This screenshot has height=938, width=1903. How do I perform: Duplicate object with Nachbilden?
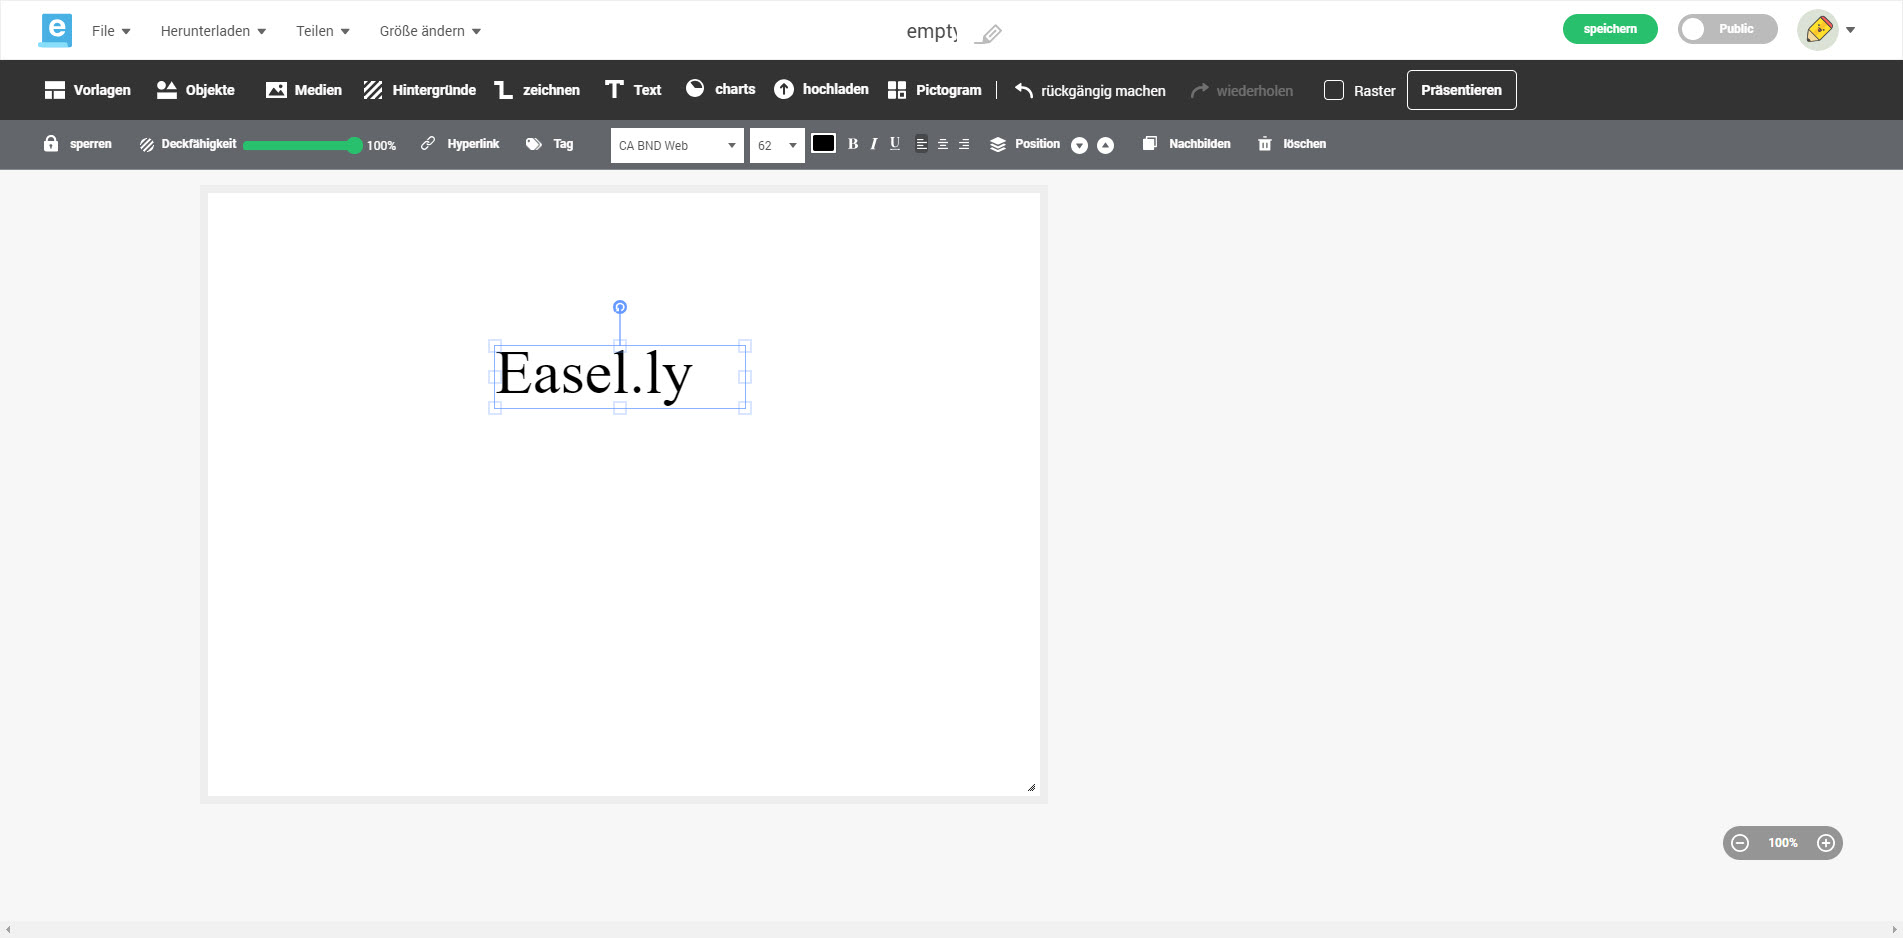[1187, 144]
